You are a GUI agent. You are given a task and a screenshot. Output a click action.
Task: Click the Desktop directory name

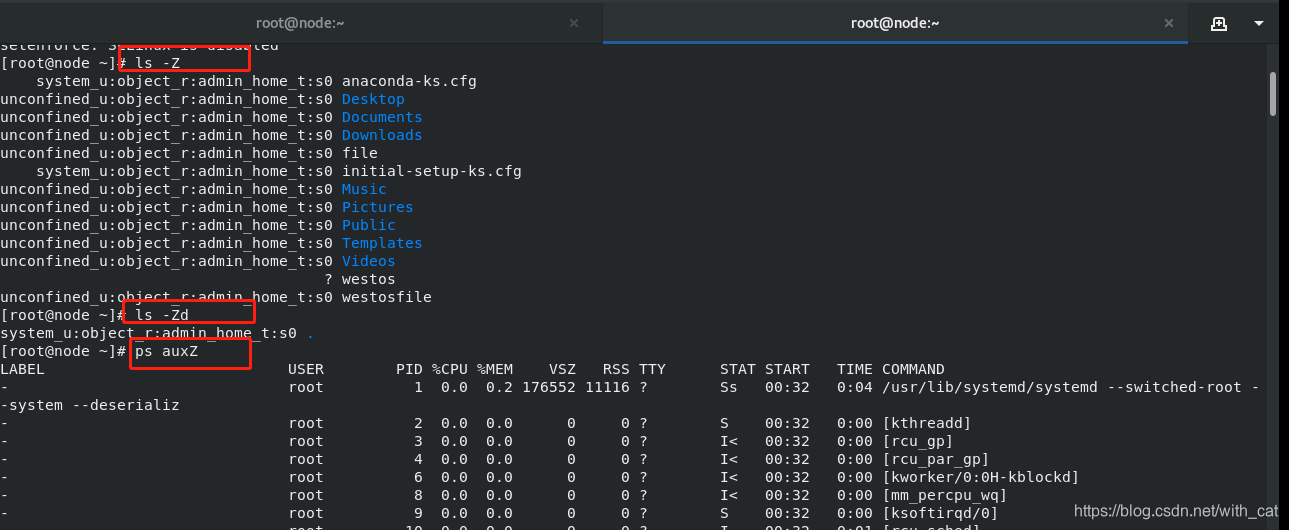pyautogui.click(x=373, y=99)
